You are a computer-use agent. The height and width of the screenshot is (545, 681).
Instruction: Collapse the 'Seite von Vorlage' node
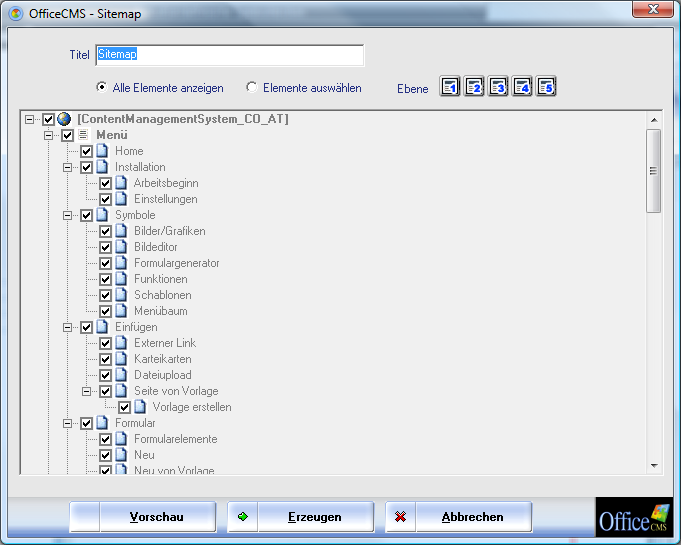click(86, 391)
